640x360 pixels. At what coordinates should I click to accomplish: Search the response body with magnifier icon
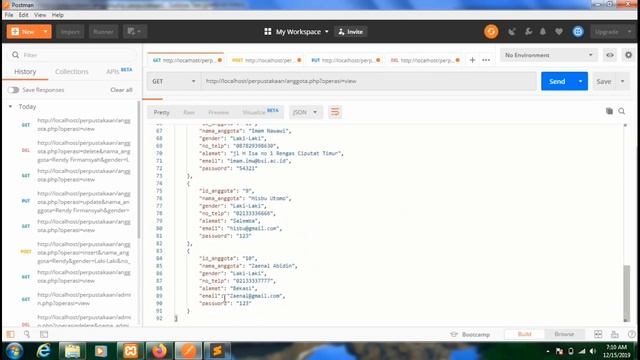[x=622, y=111]
